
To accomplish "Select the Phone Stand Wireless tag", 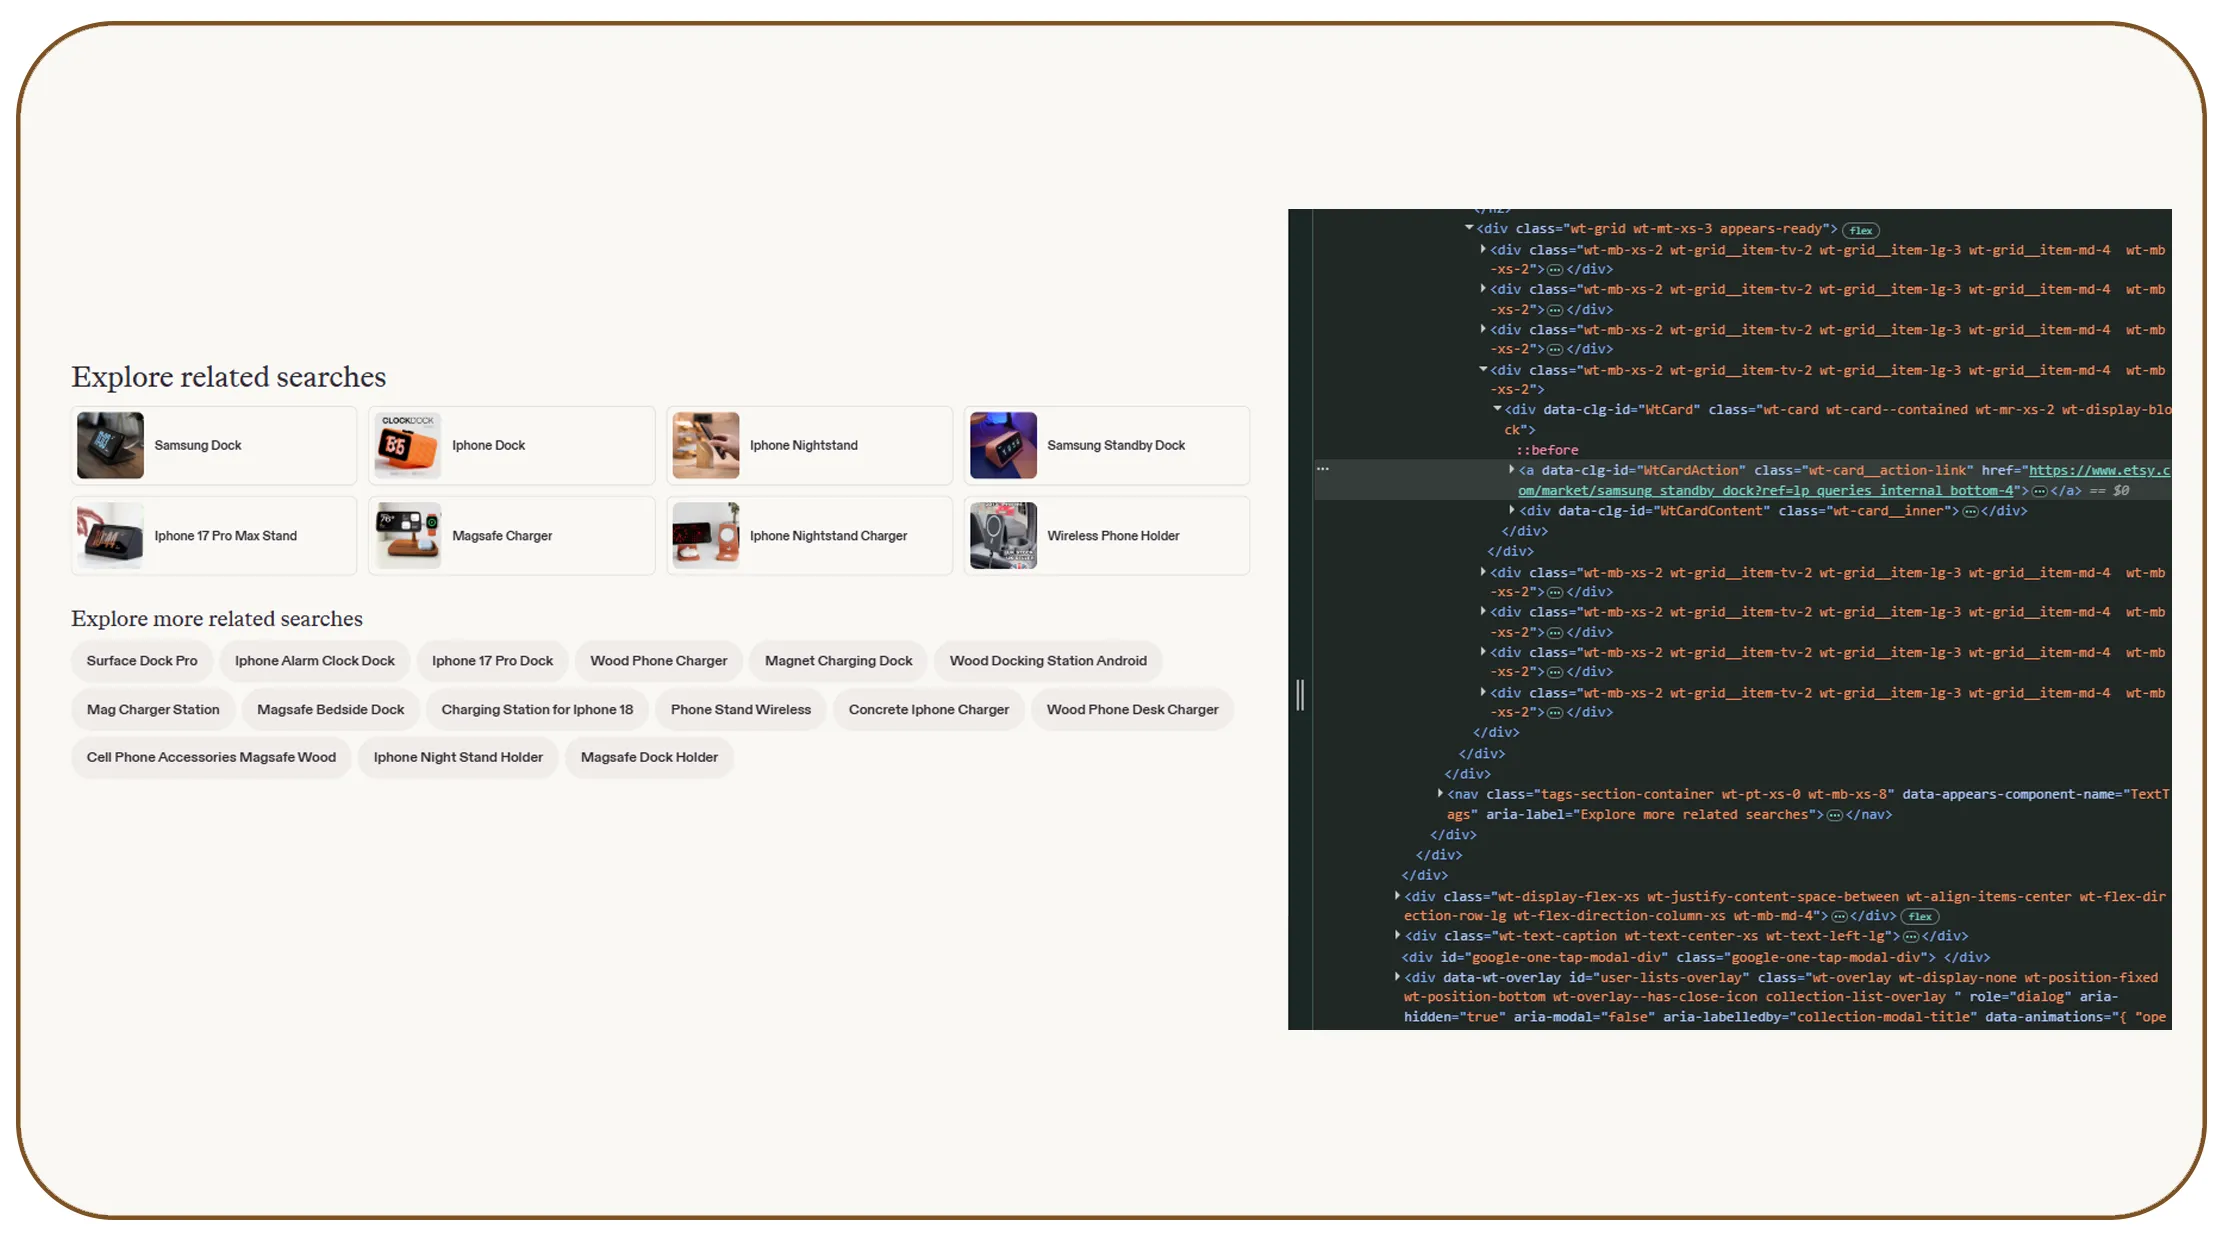I will tap(741, 710).
